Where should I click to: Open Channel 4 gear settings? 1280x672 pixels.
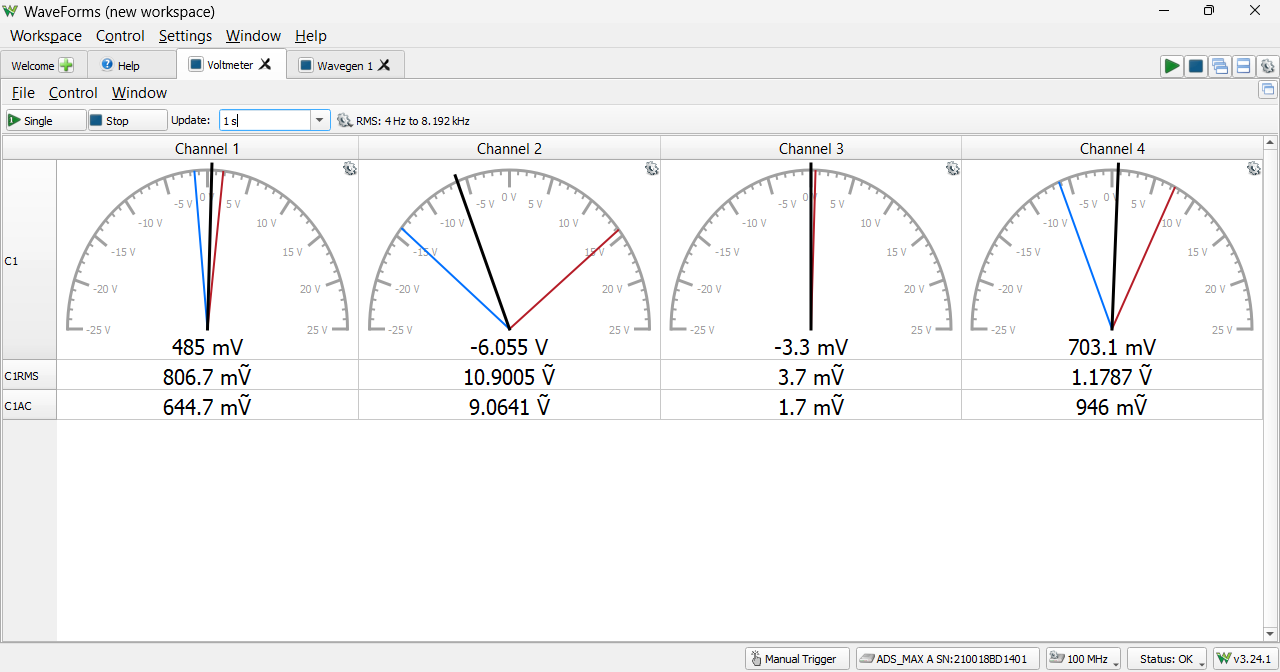[1253, 169]
